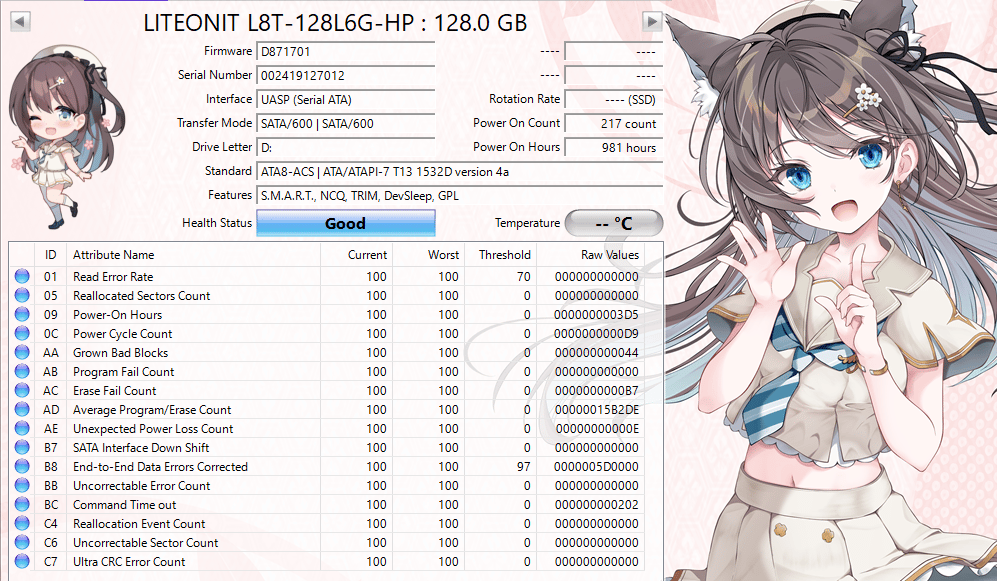Click threshold value 70
Screen dimensions: 997x581
pyautogui.click(x=523, y=277)
